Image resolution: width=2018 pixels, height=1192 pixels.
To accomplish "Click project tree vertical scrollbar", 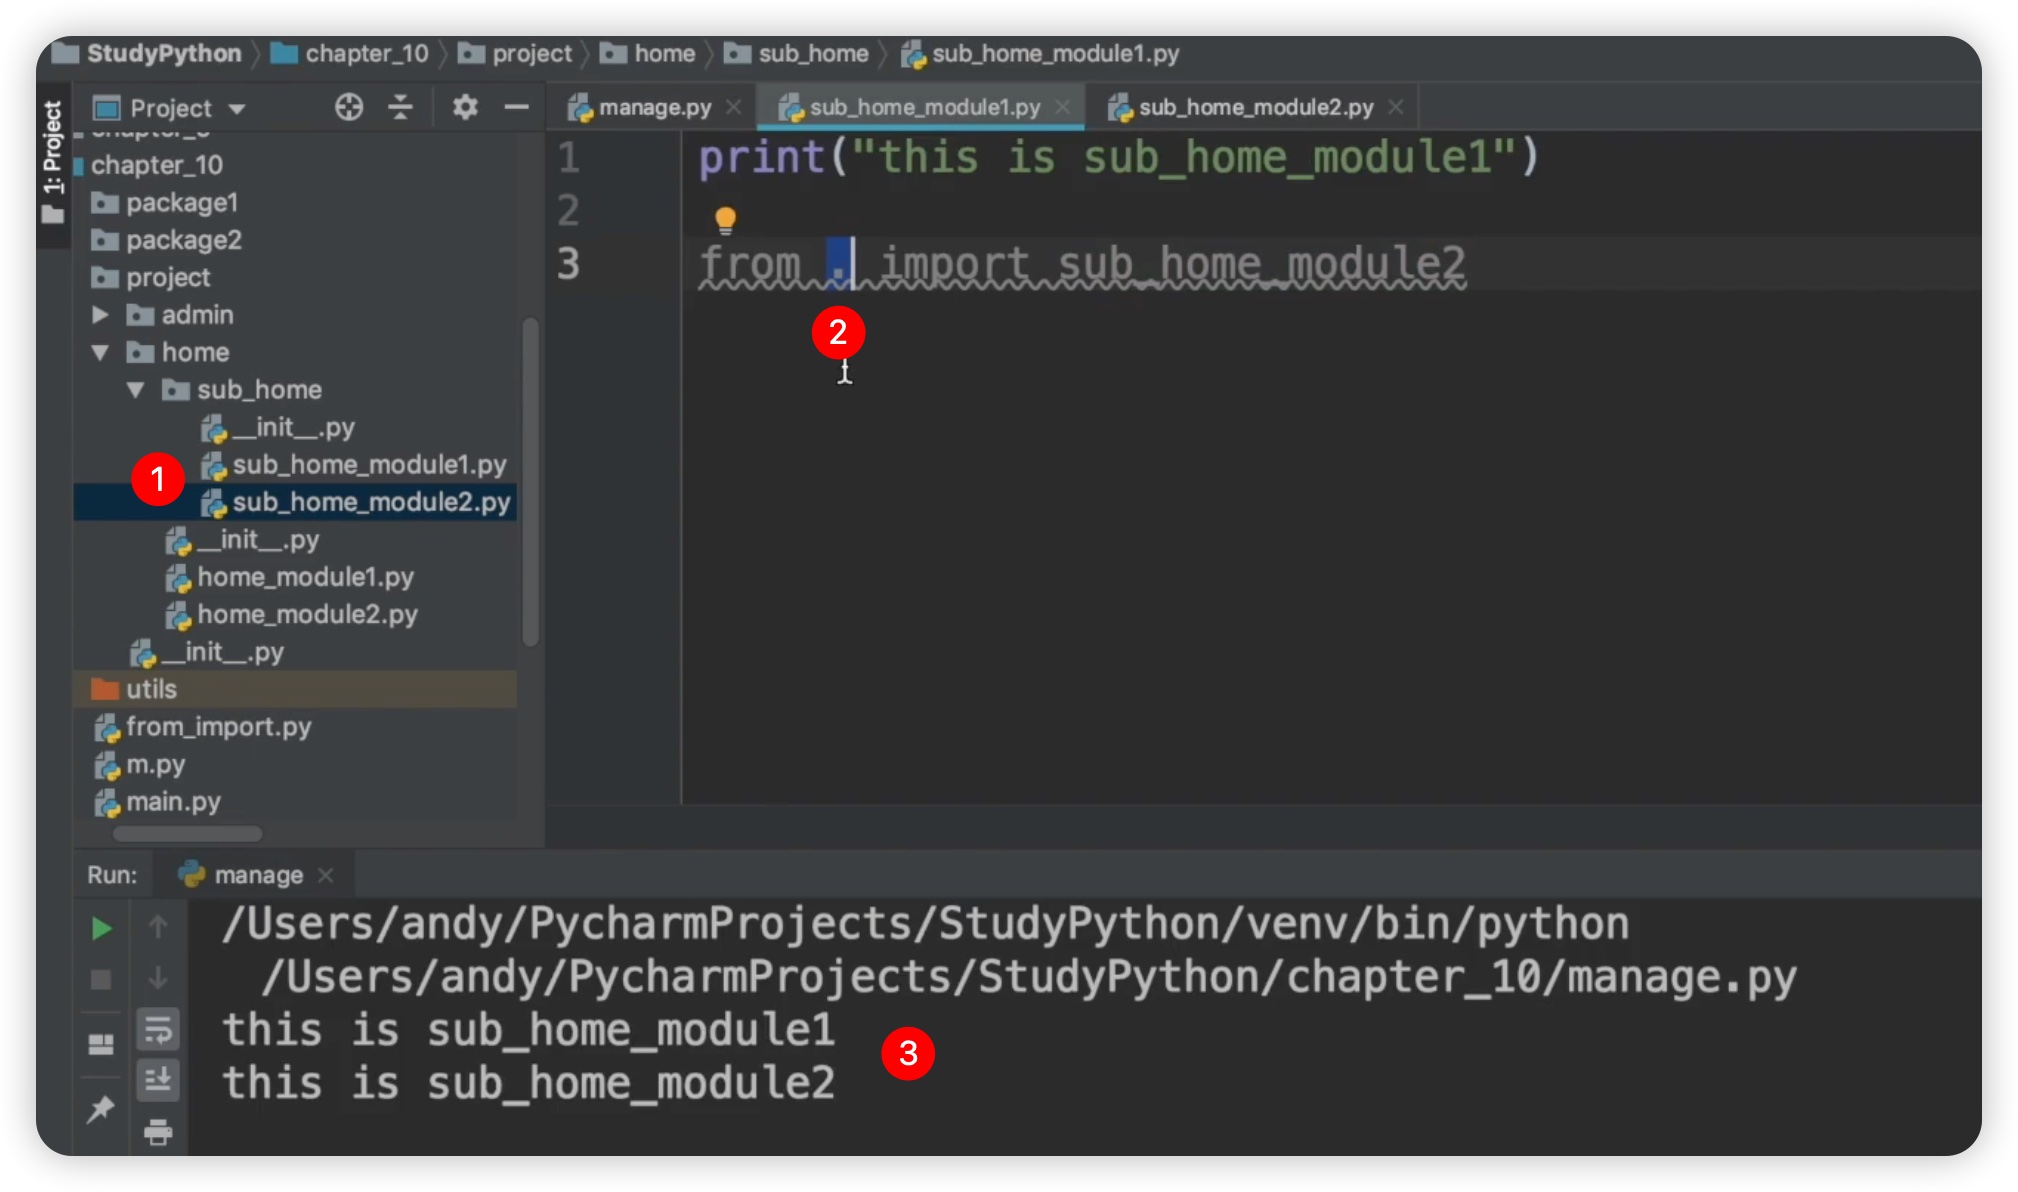I will tap(531, 482).
